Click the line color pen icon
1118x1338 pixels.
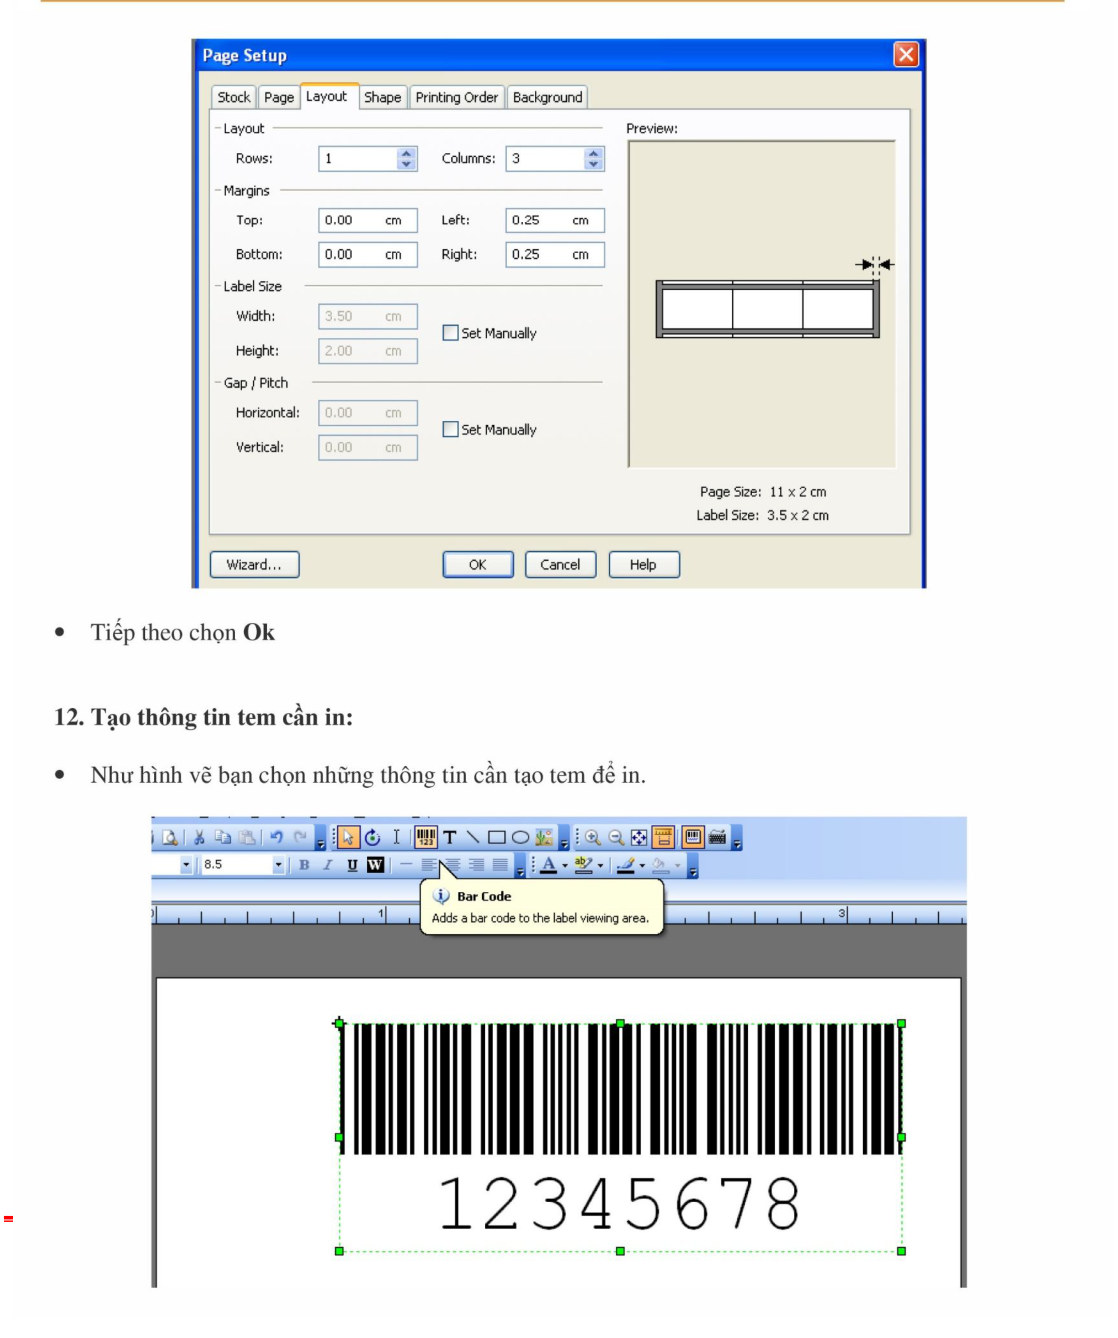click(626, 865)
